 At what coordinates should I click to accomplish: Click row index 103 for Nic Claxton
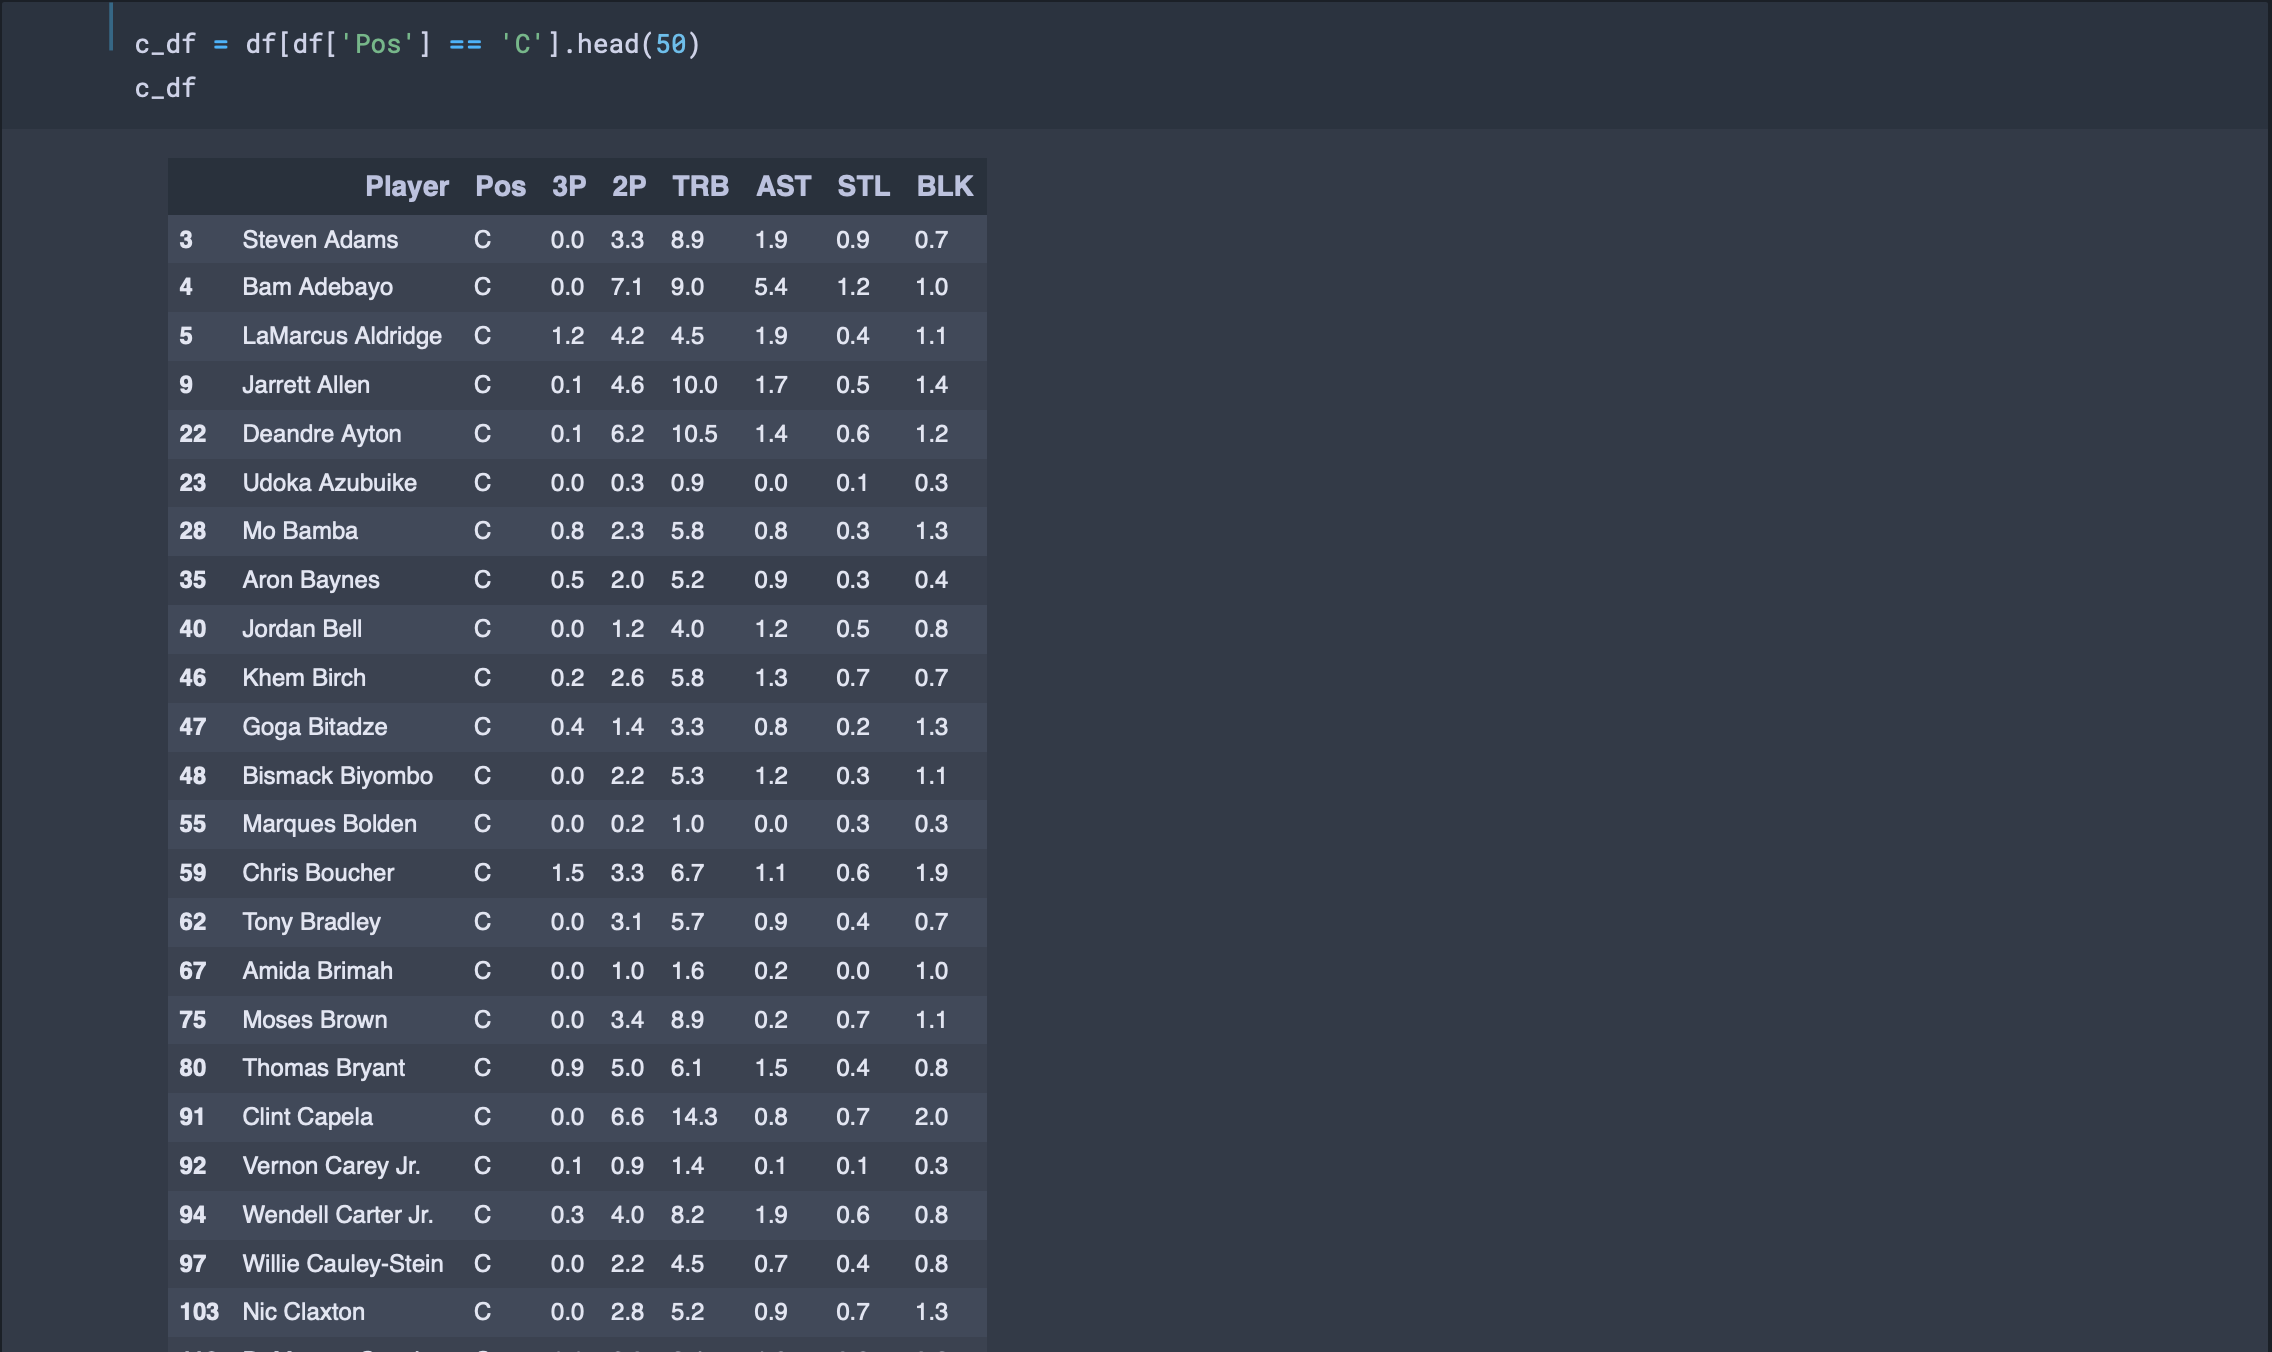click(198, 1312)
